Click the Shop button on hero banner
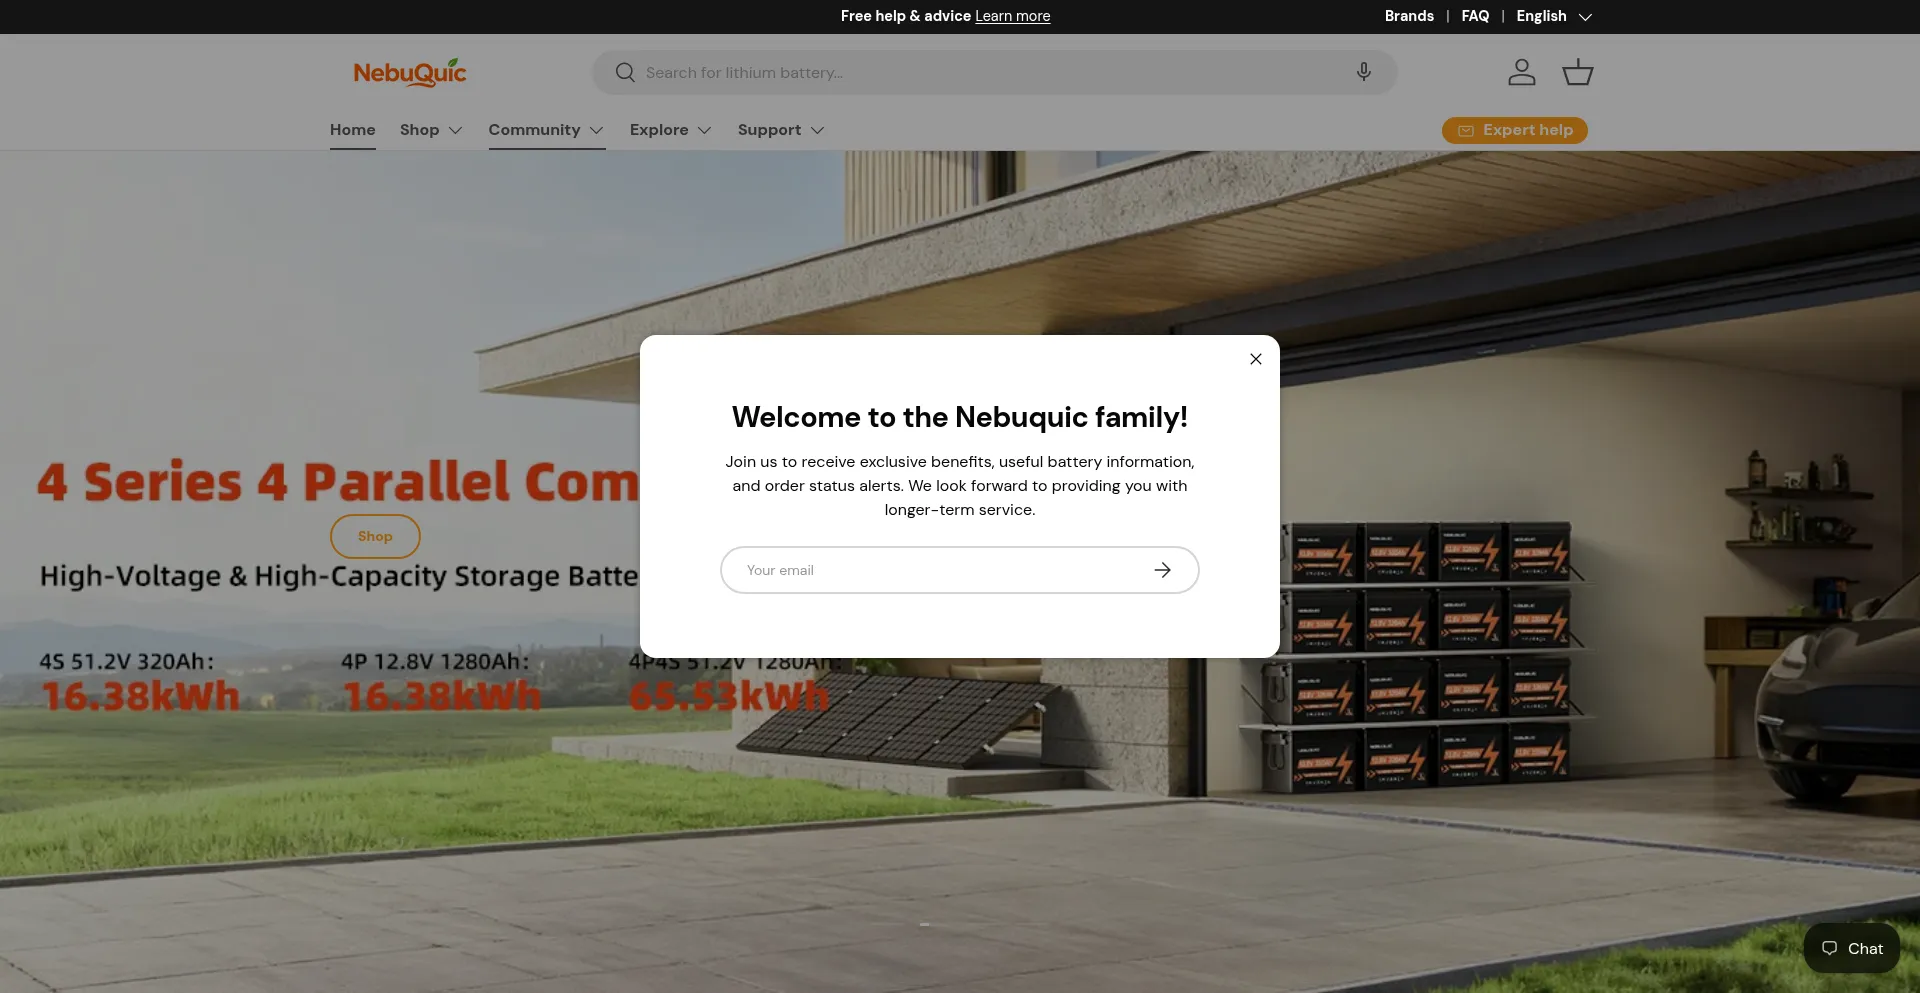 [375, 536]
